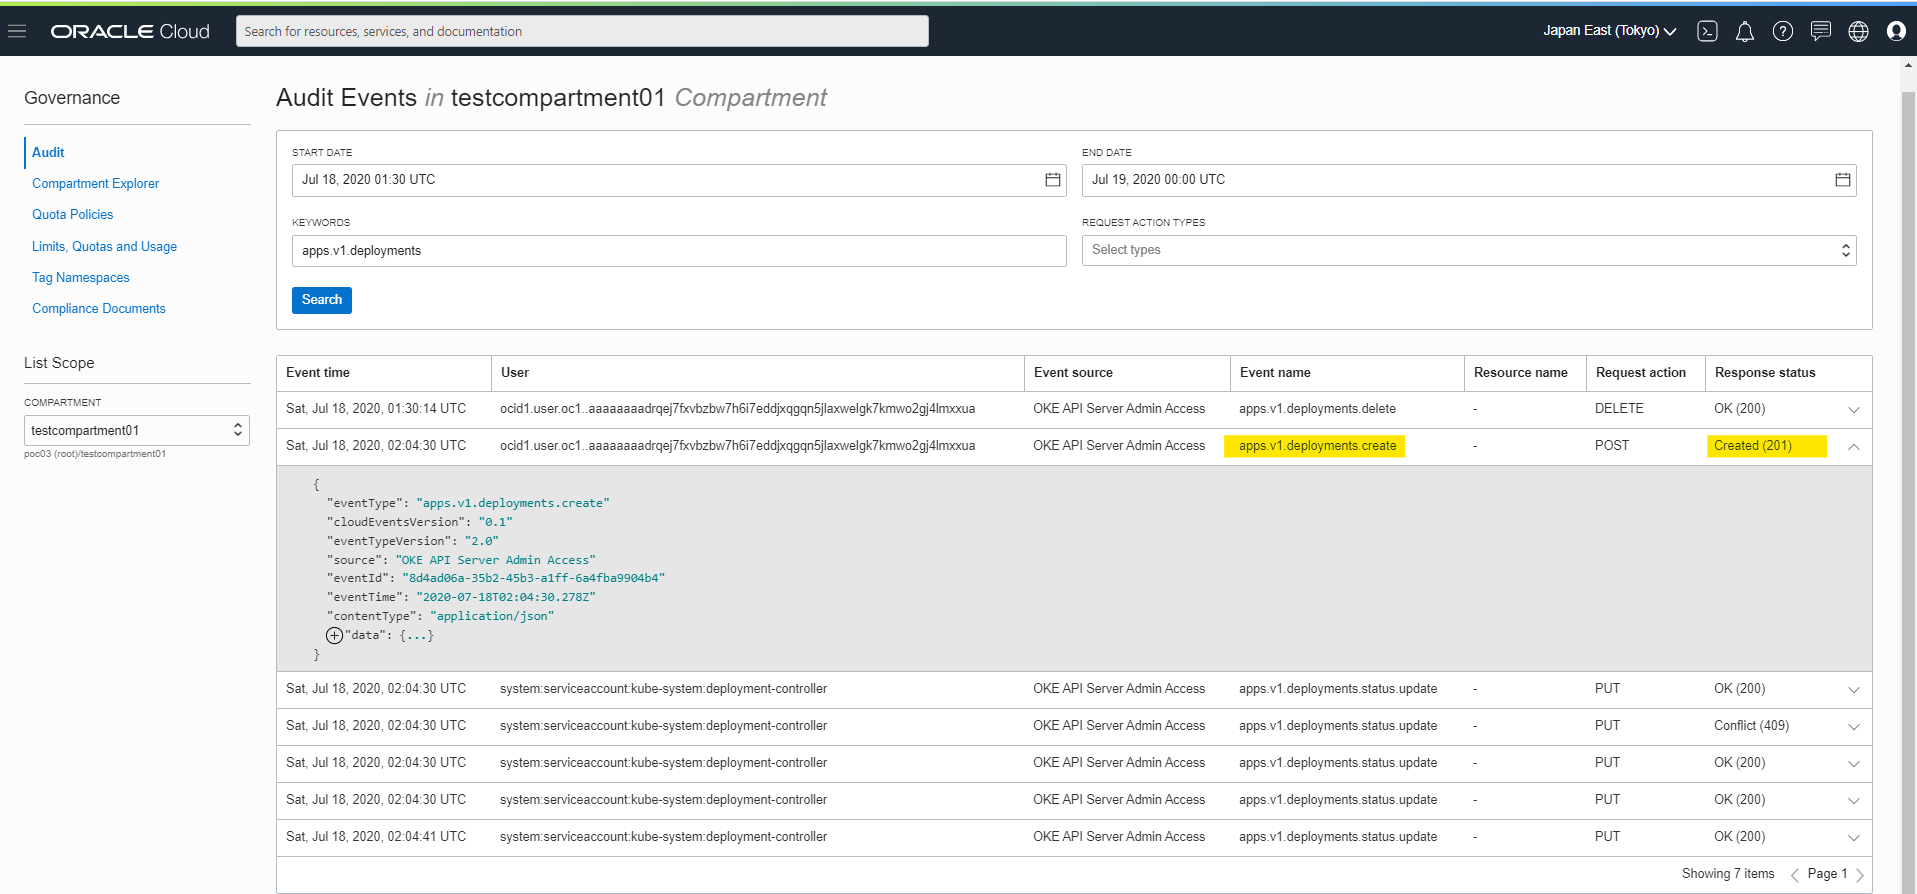Open the support chat icon
The height and width of the screenshot is (894, 1917).
point(1821,31)
